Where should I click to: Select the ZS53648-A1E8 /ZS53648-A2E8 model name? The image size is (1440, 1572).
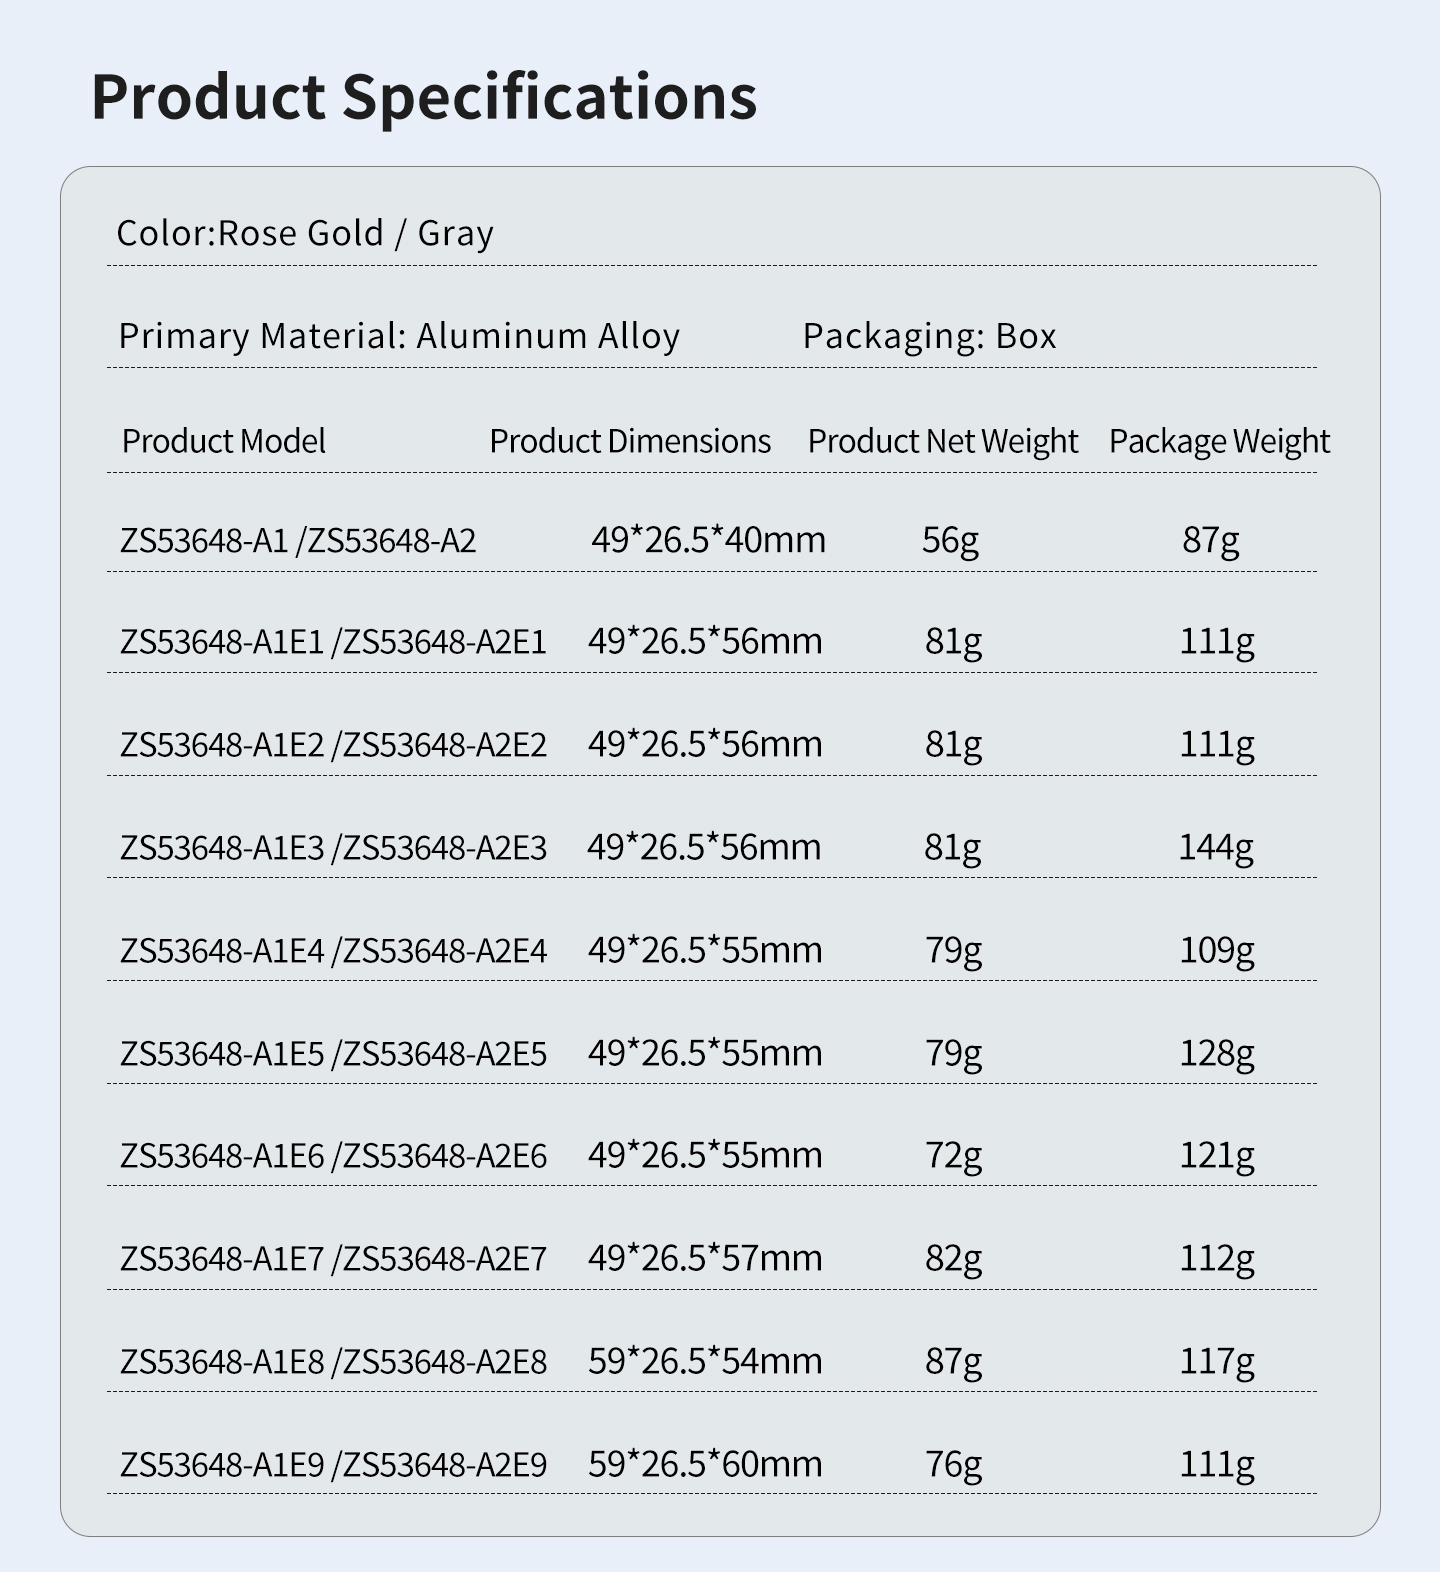click(333, 1362)
